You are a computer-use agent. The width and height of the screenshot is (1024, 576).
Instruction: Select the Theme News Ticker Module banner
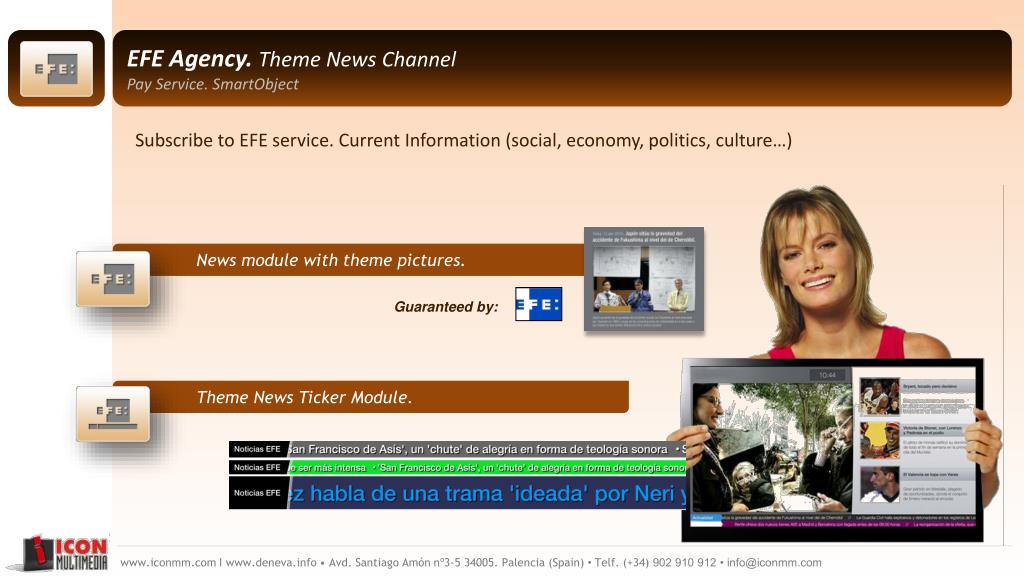point(371,397)
